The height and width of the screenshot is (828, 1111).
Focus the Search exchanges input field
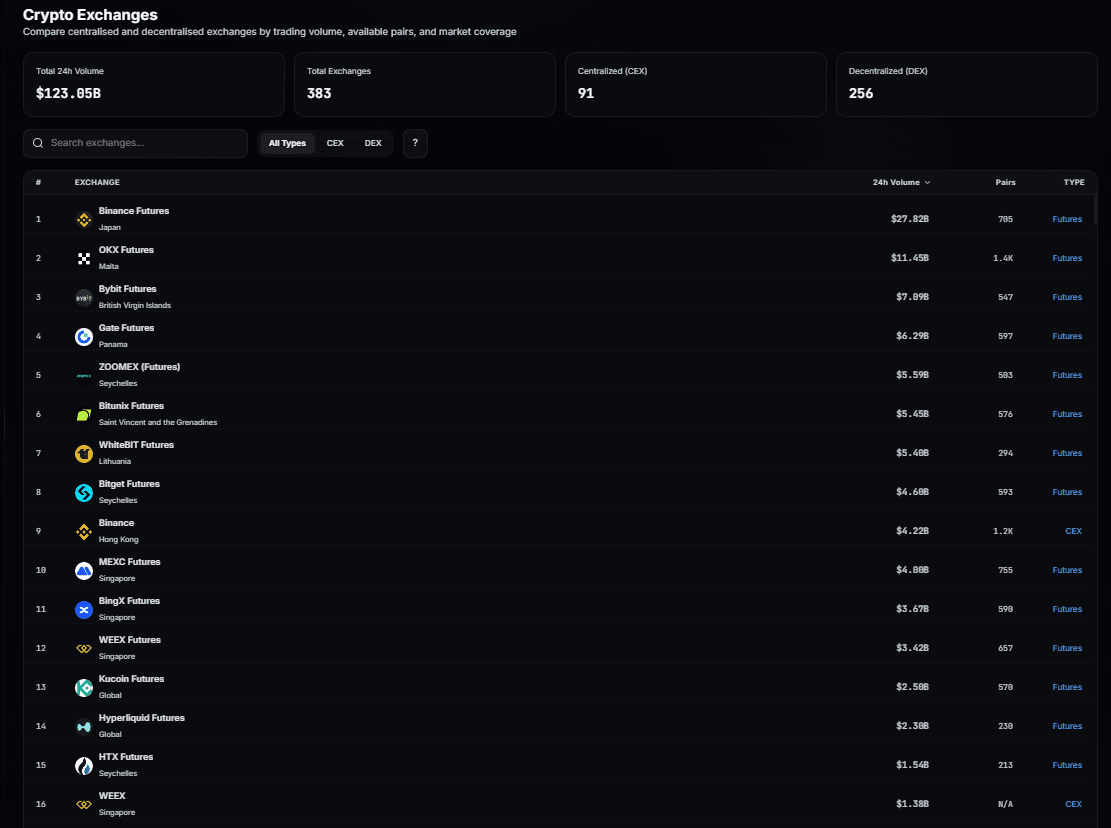point(135,143)
